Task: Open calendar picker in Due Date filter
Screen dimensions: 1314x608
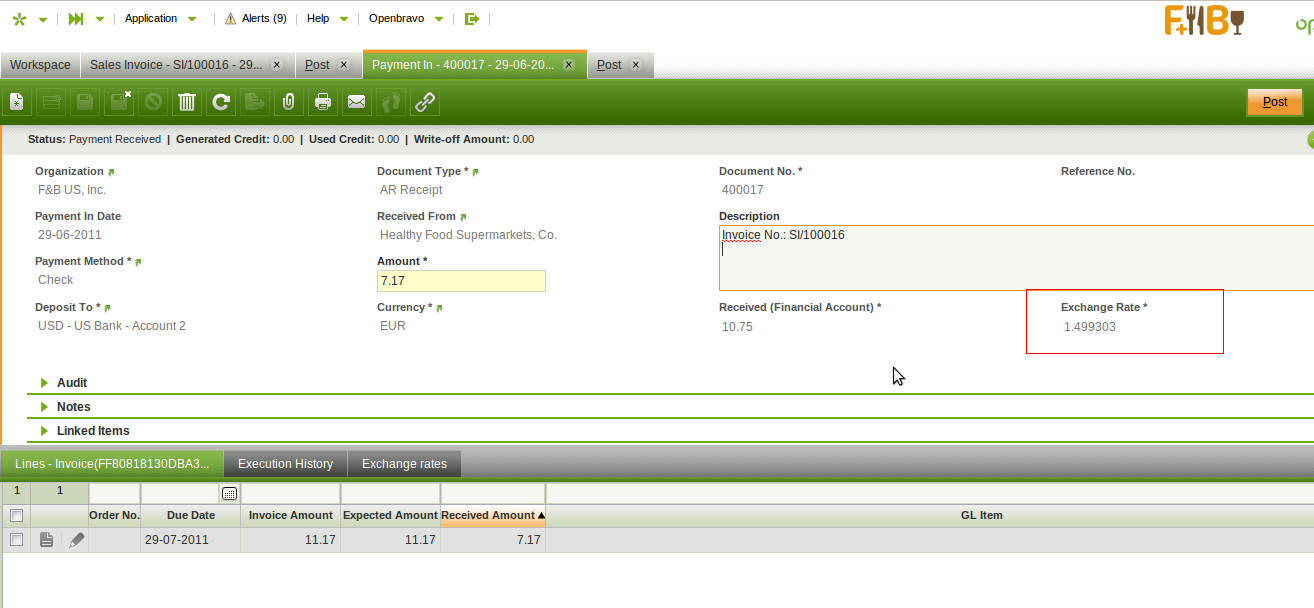Action: tap(229, 494)
